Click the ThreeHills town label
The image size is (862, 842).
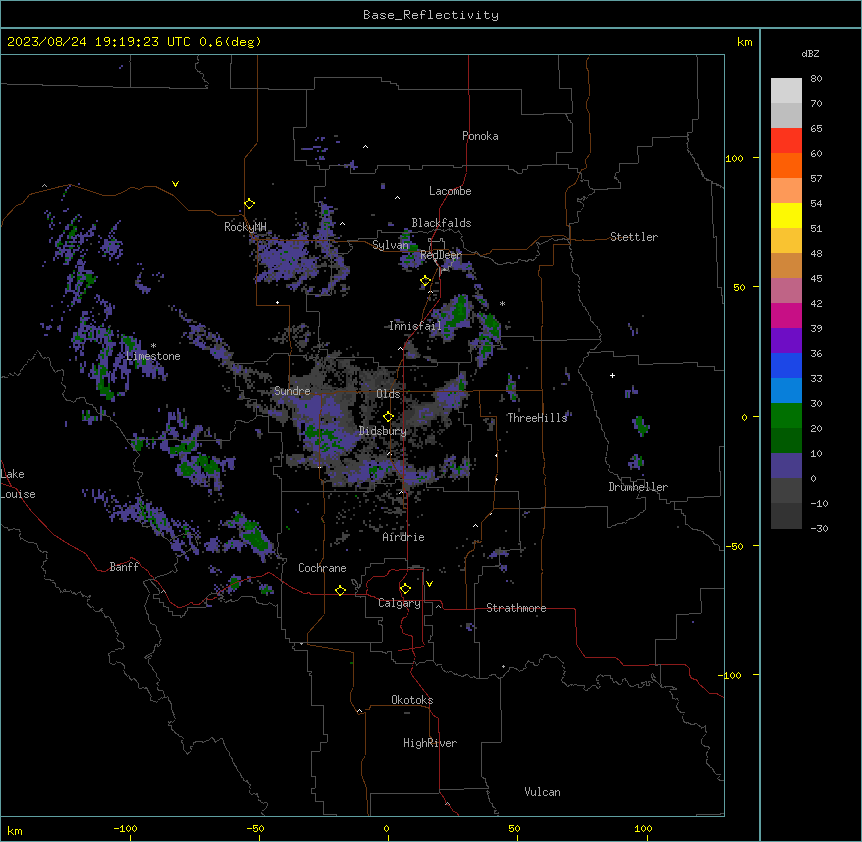pos(537,418)
